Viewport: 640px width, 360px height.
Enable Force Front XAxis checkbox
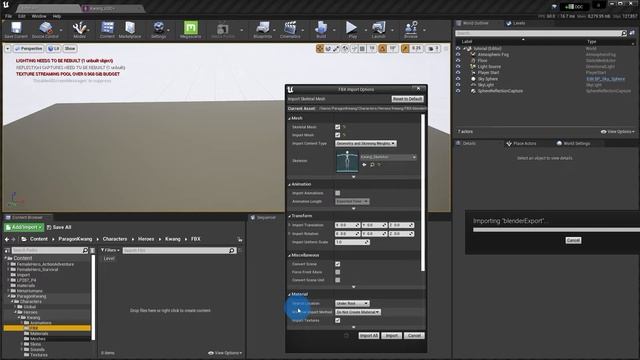[338, 272]
